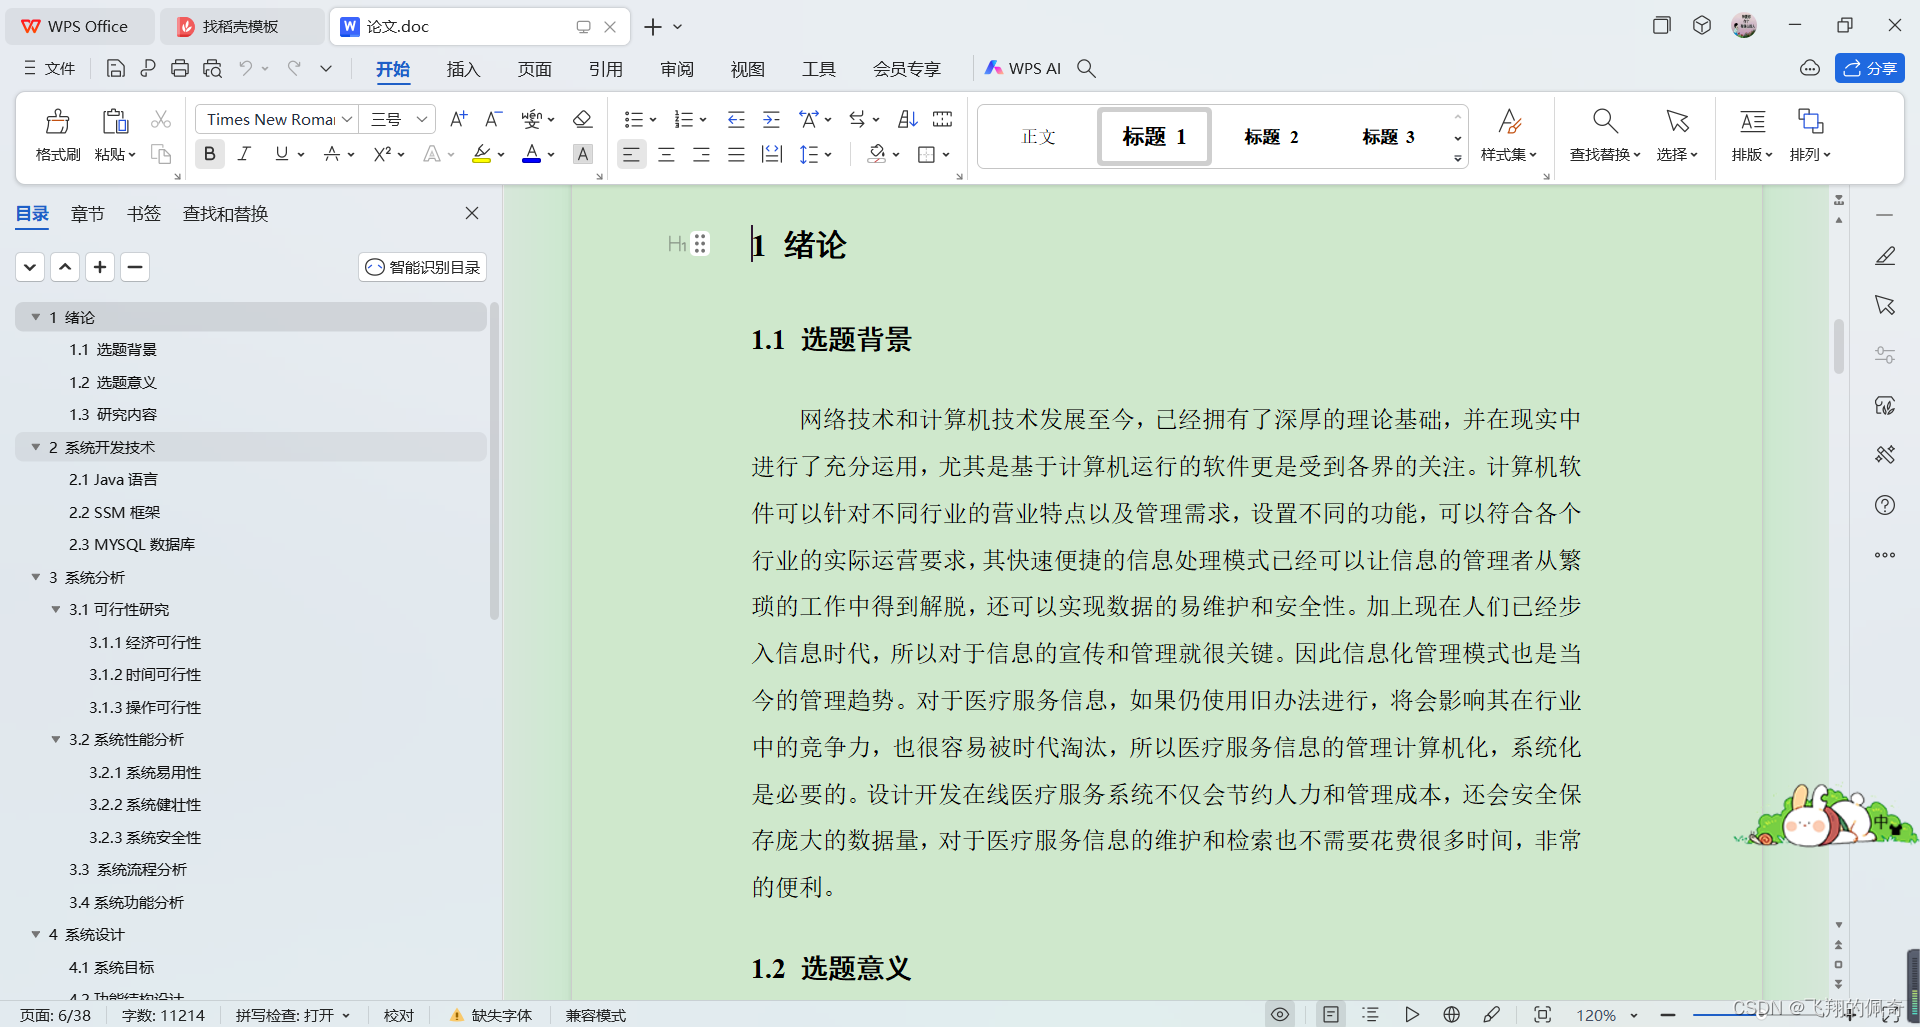Open the bullet list dropdown arrow
The image size is (1920, 1027).
(x=653, y=120)
